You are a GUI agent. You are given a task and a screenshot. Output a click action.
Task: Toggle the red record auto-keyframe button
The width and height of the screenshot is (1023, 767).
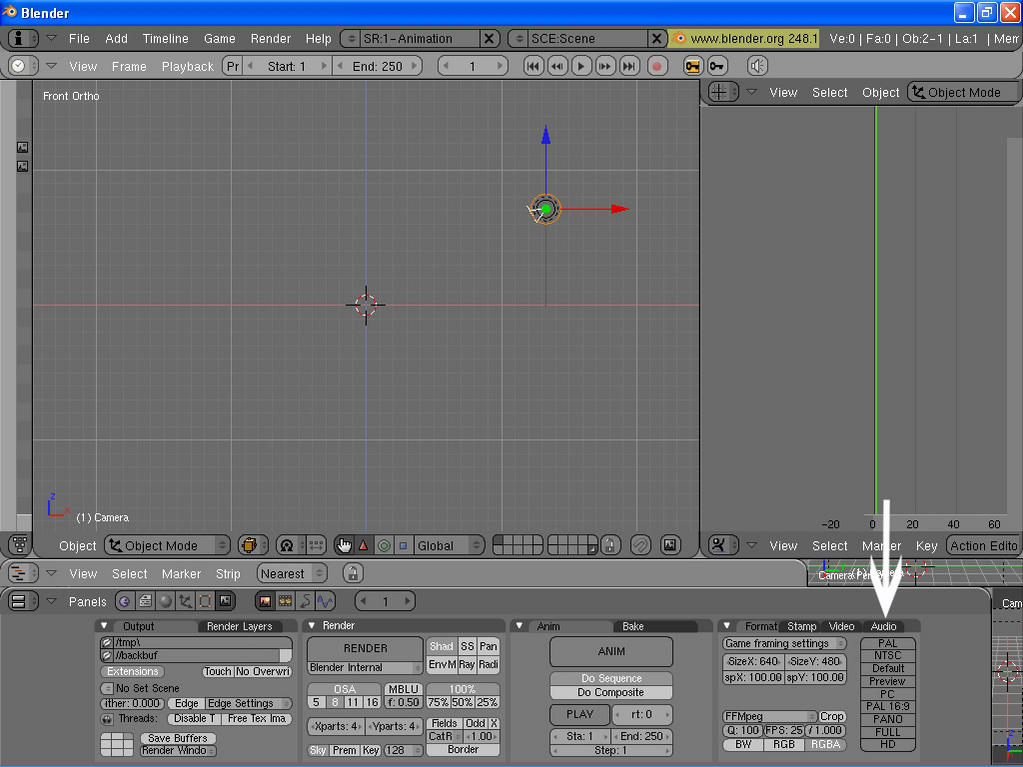tap(657, 66)
